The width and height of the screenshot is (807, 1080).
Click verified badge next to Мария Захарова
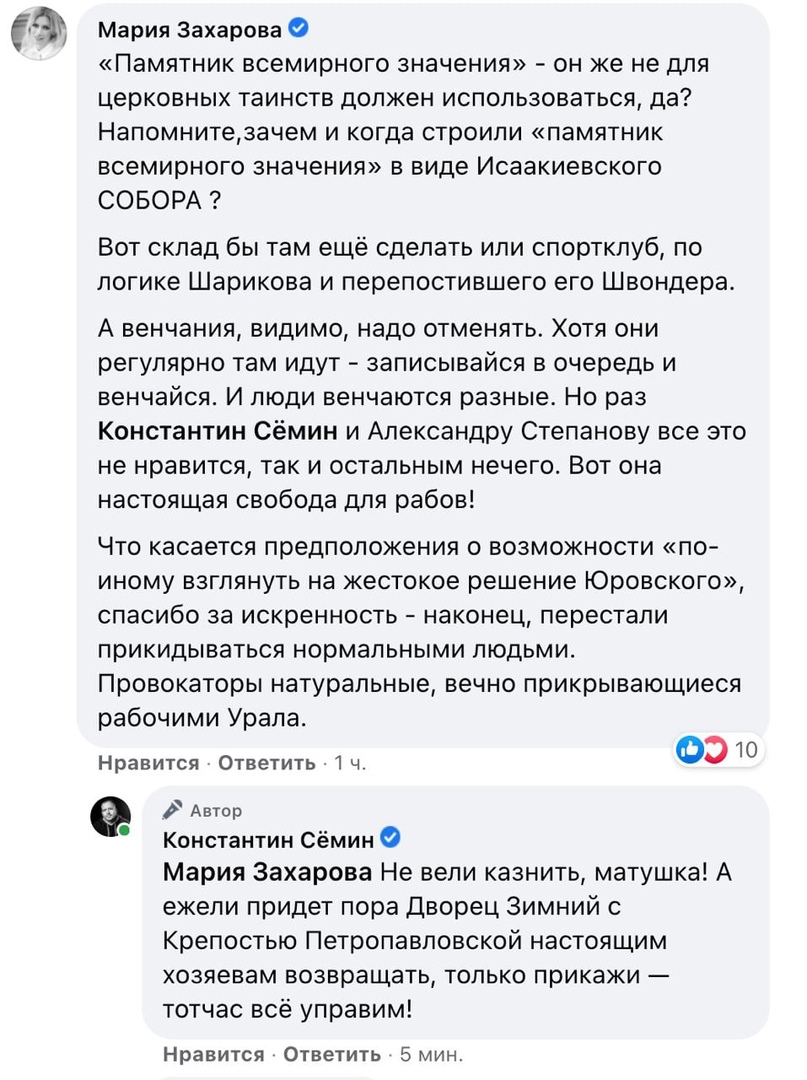pyautogui.click(x=298, y=28)
